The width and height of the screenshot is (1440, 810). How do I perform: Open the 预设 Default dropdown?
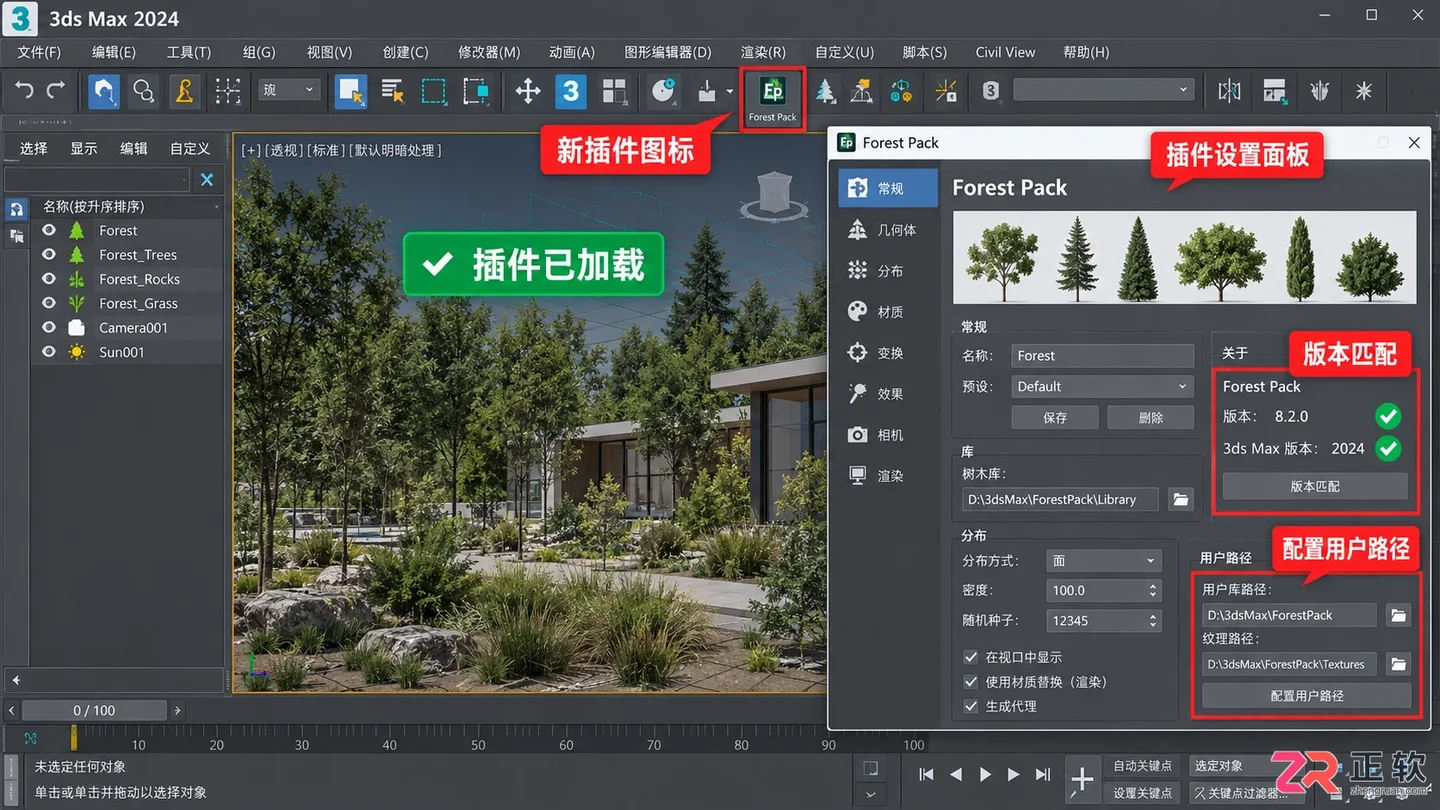point(1103,386)
